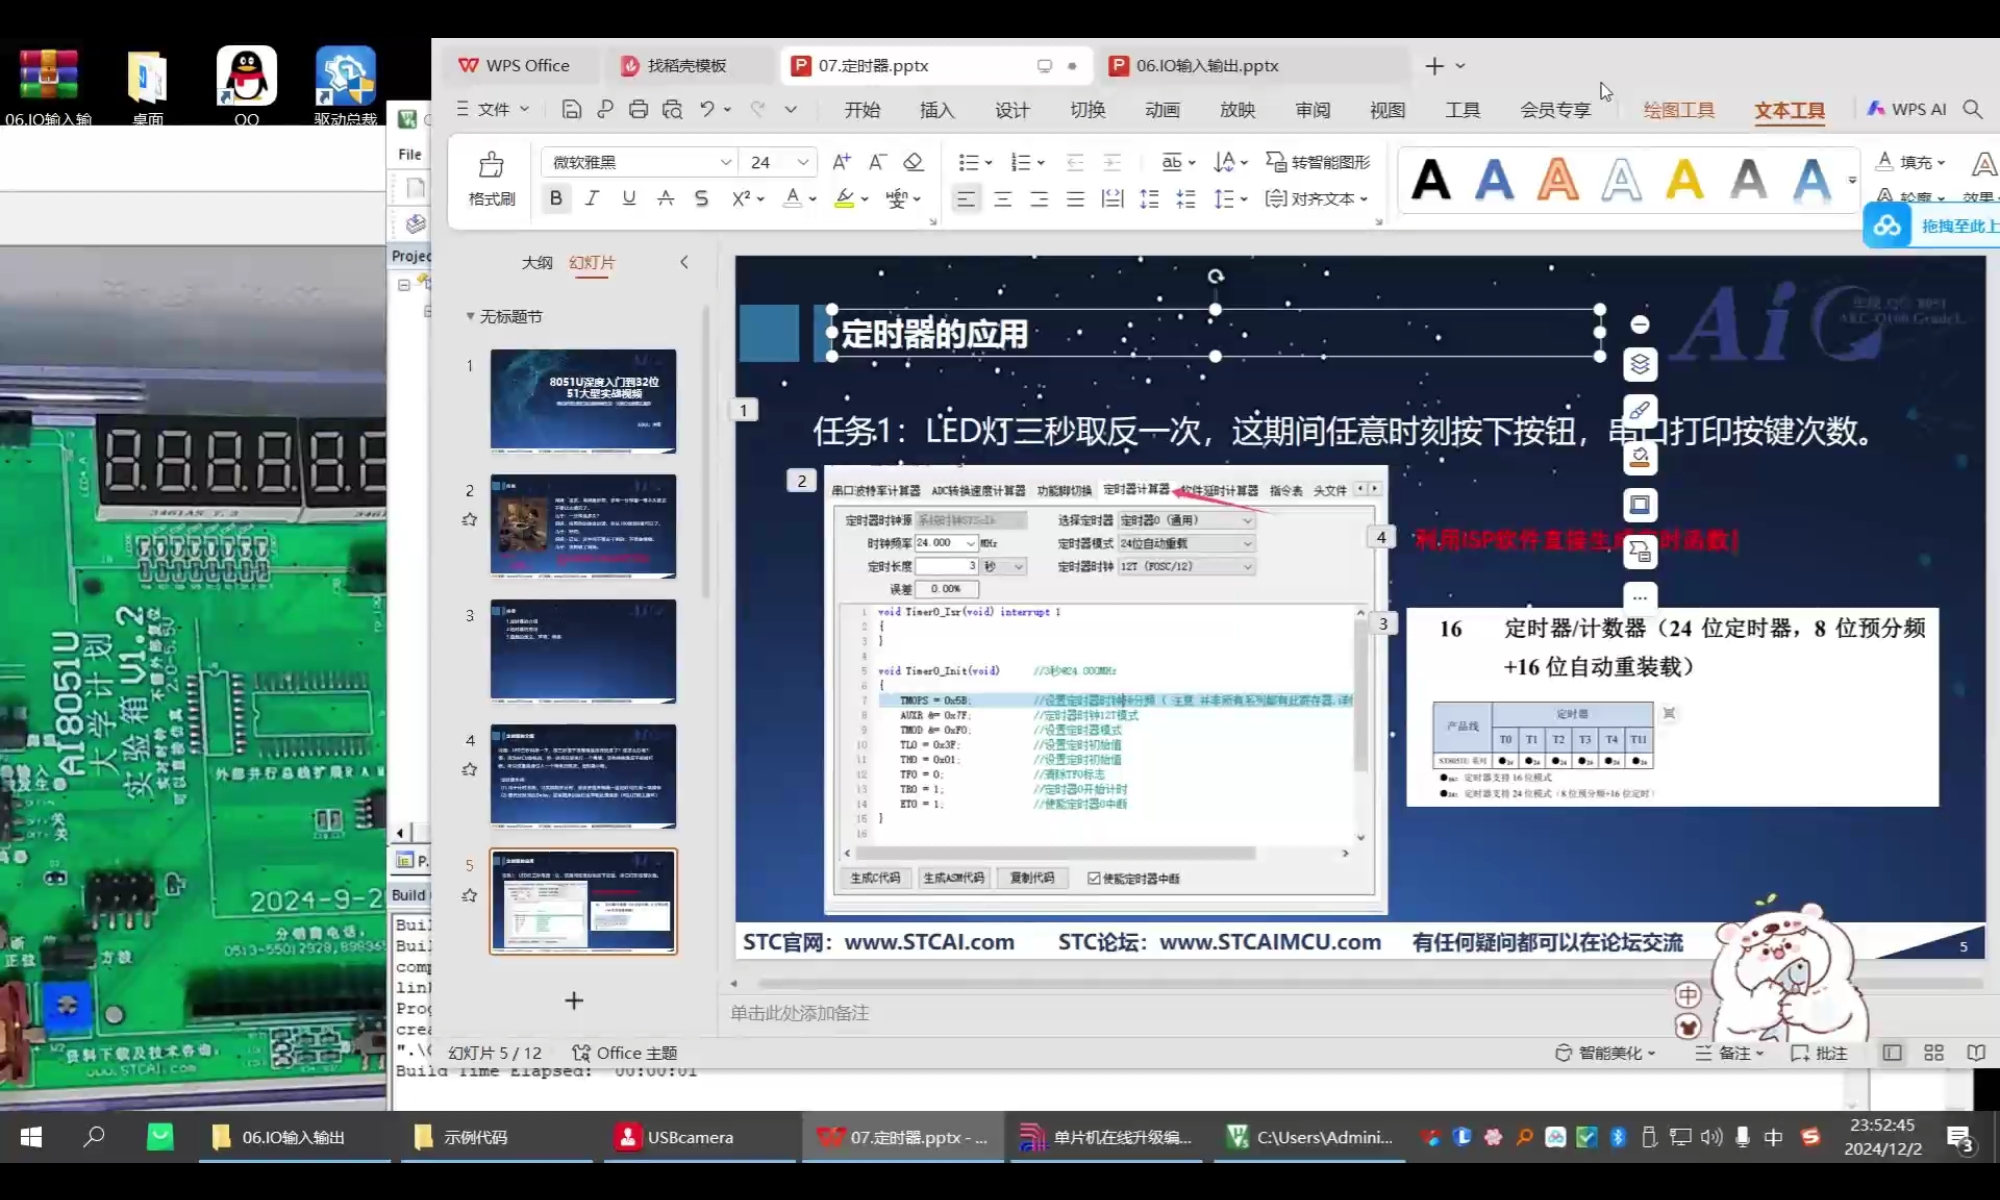Click the floating layers icon beside slide

(x=1640, y=364)
